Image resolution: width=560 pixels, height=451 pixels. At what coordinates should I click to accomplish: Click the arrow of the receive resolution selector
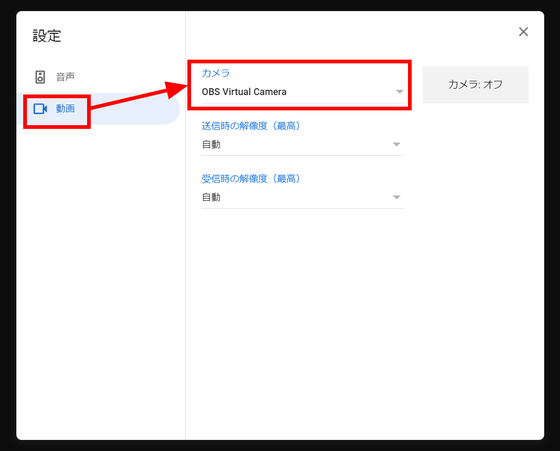click(x=396, y=197)
